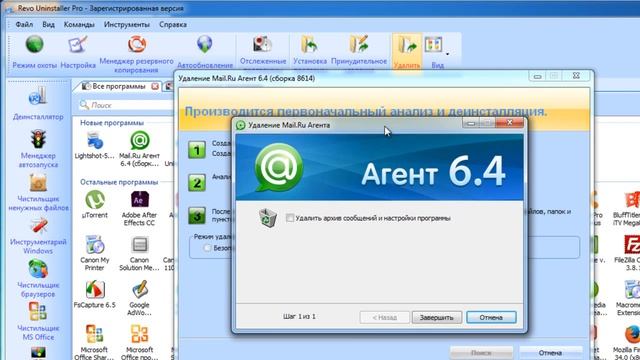Tick Удалить архив сообщений и настройки checkbox
The height and width of the screenshot is (360, 640).
[x=290, y=218]
